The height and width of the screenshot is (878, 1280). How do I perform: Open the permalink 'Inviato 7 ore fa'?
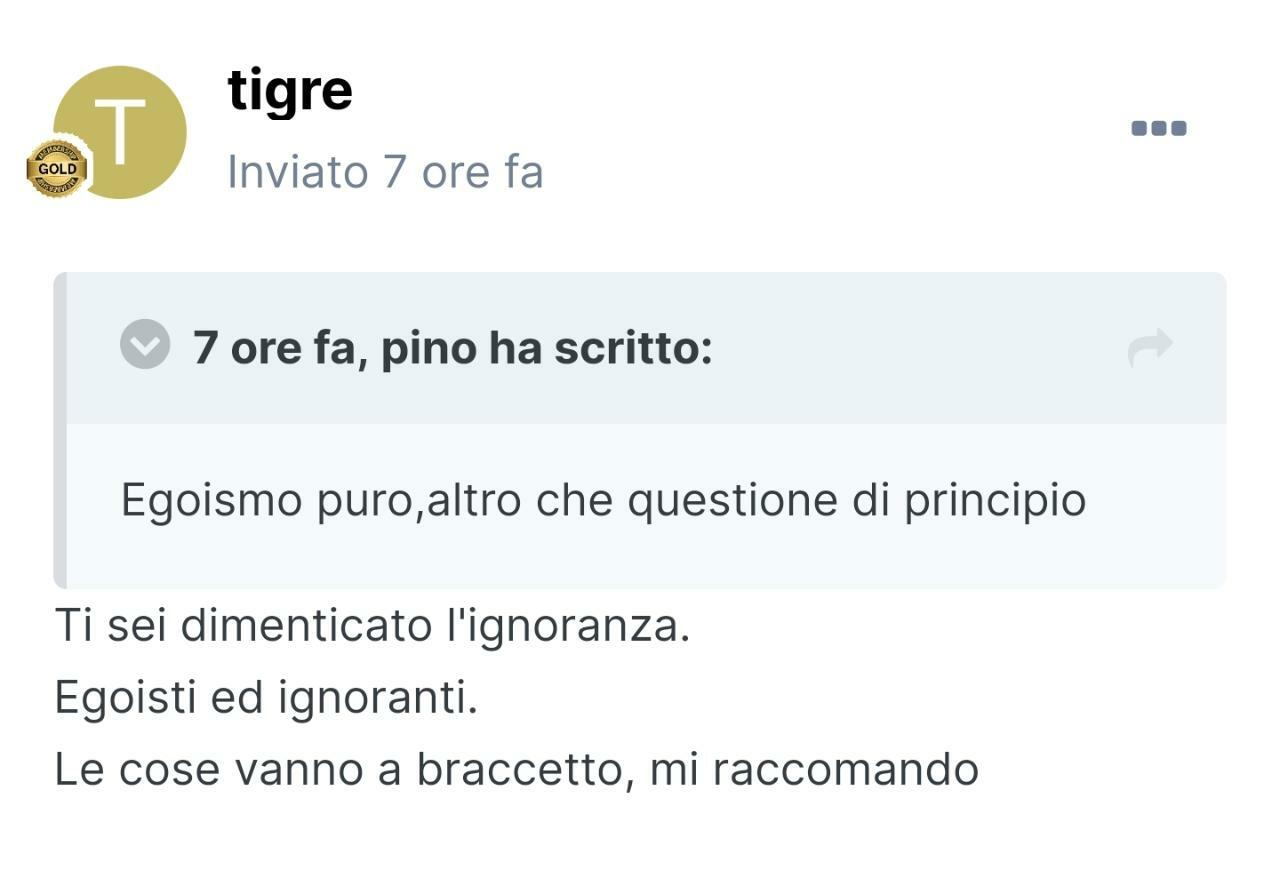(x=385, y=171)
